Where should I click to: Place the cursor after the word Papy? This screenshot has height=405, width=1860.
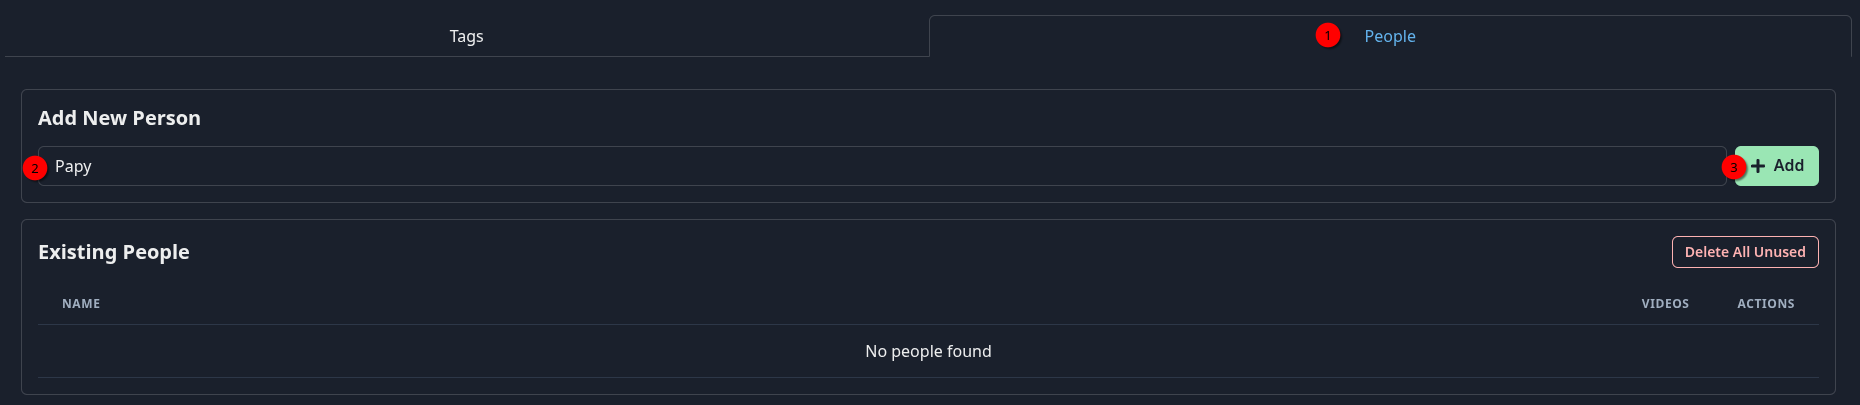[x=93, y=166]
